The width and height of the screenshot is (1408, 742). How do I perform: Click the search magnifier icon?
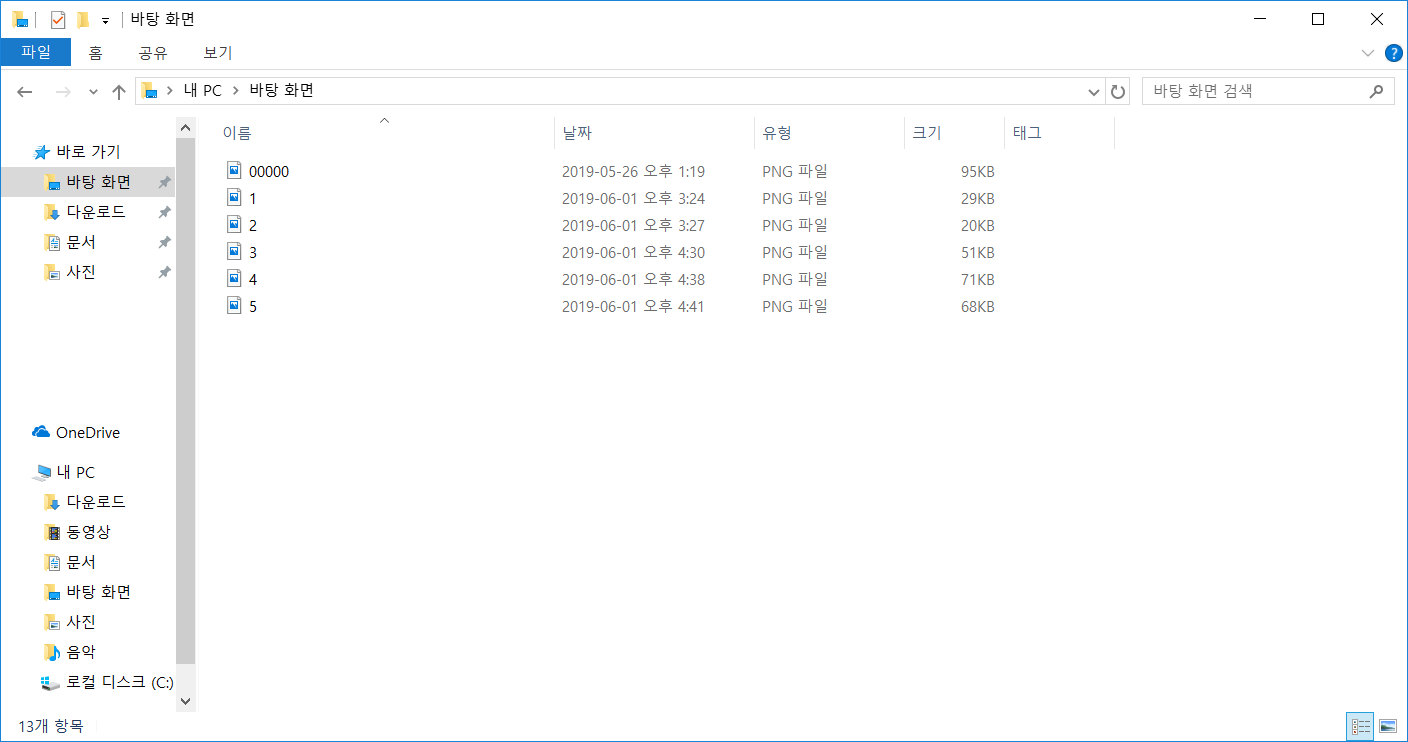coord(1377,91)
